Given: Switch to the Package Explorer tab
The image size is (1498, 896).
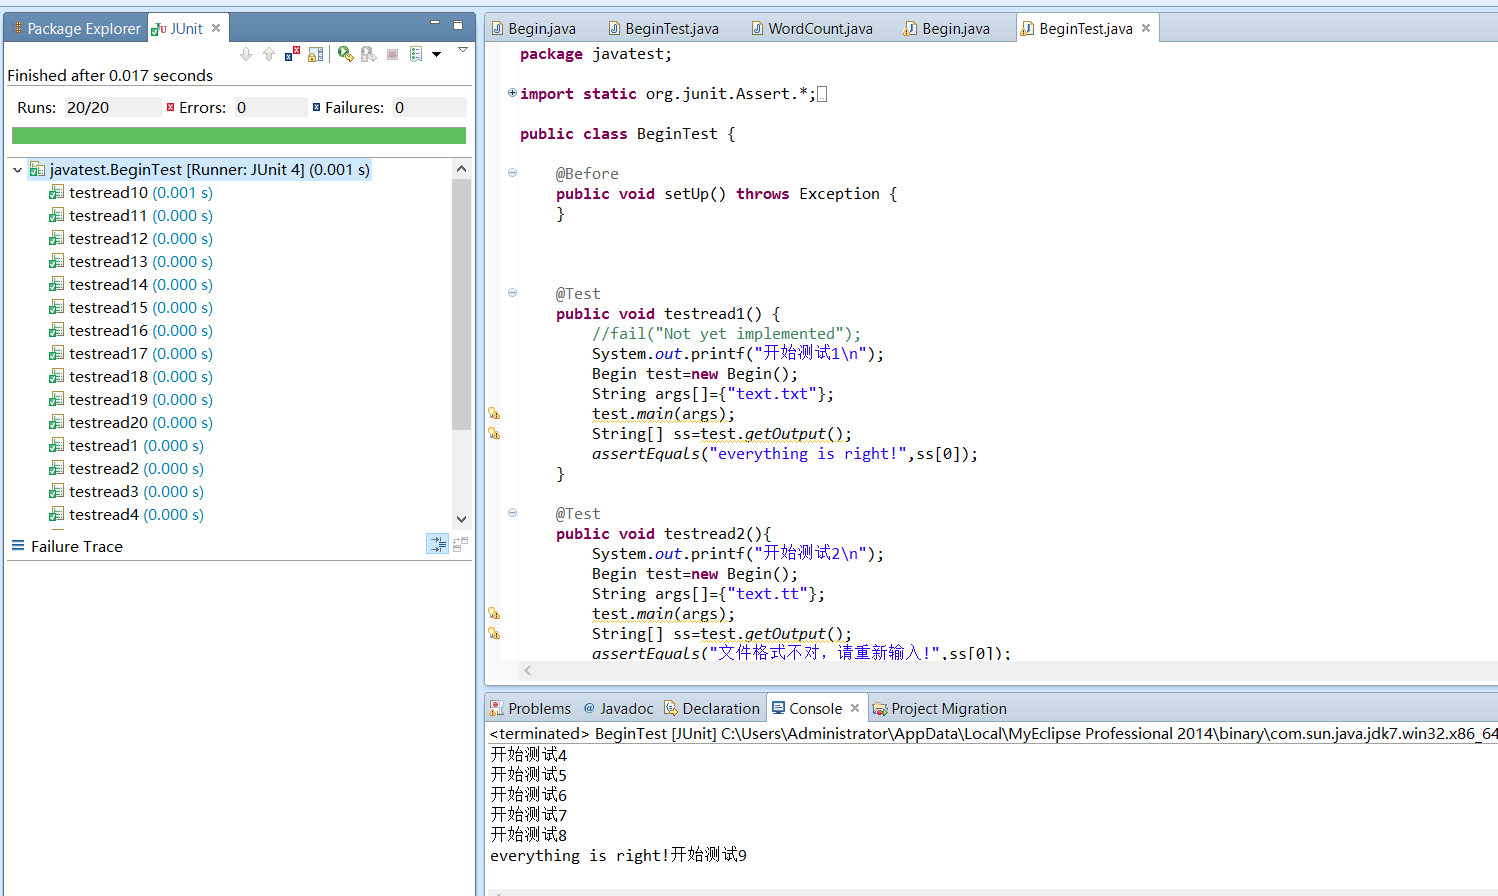Looking at the screenshot, I should 76,29.
